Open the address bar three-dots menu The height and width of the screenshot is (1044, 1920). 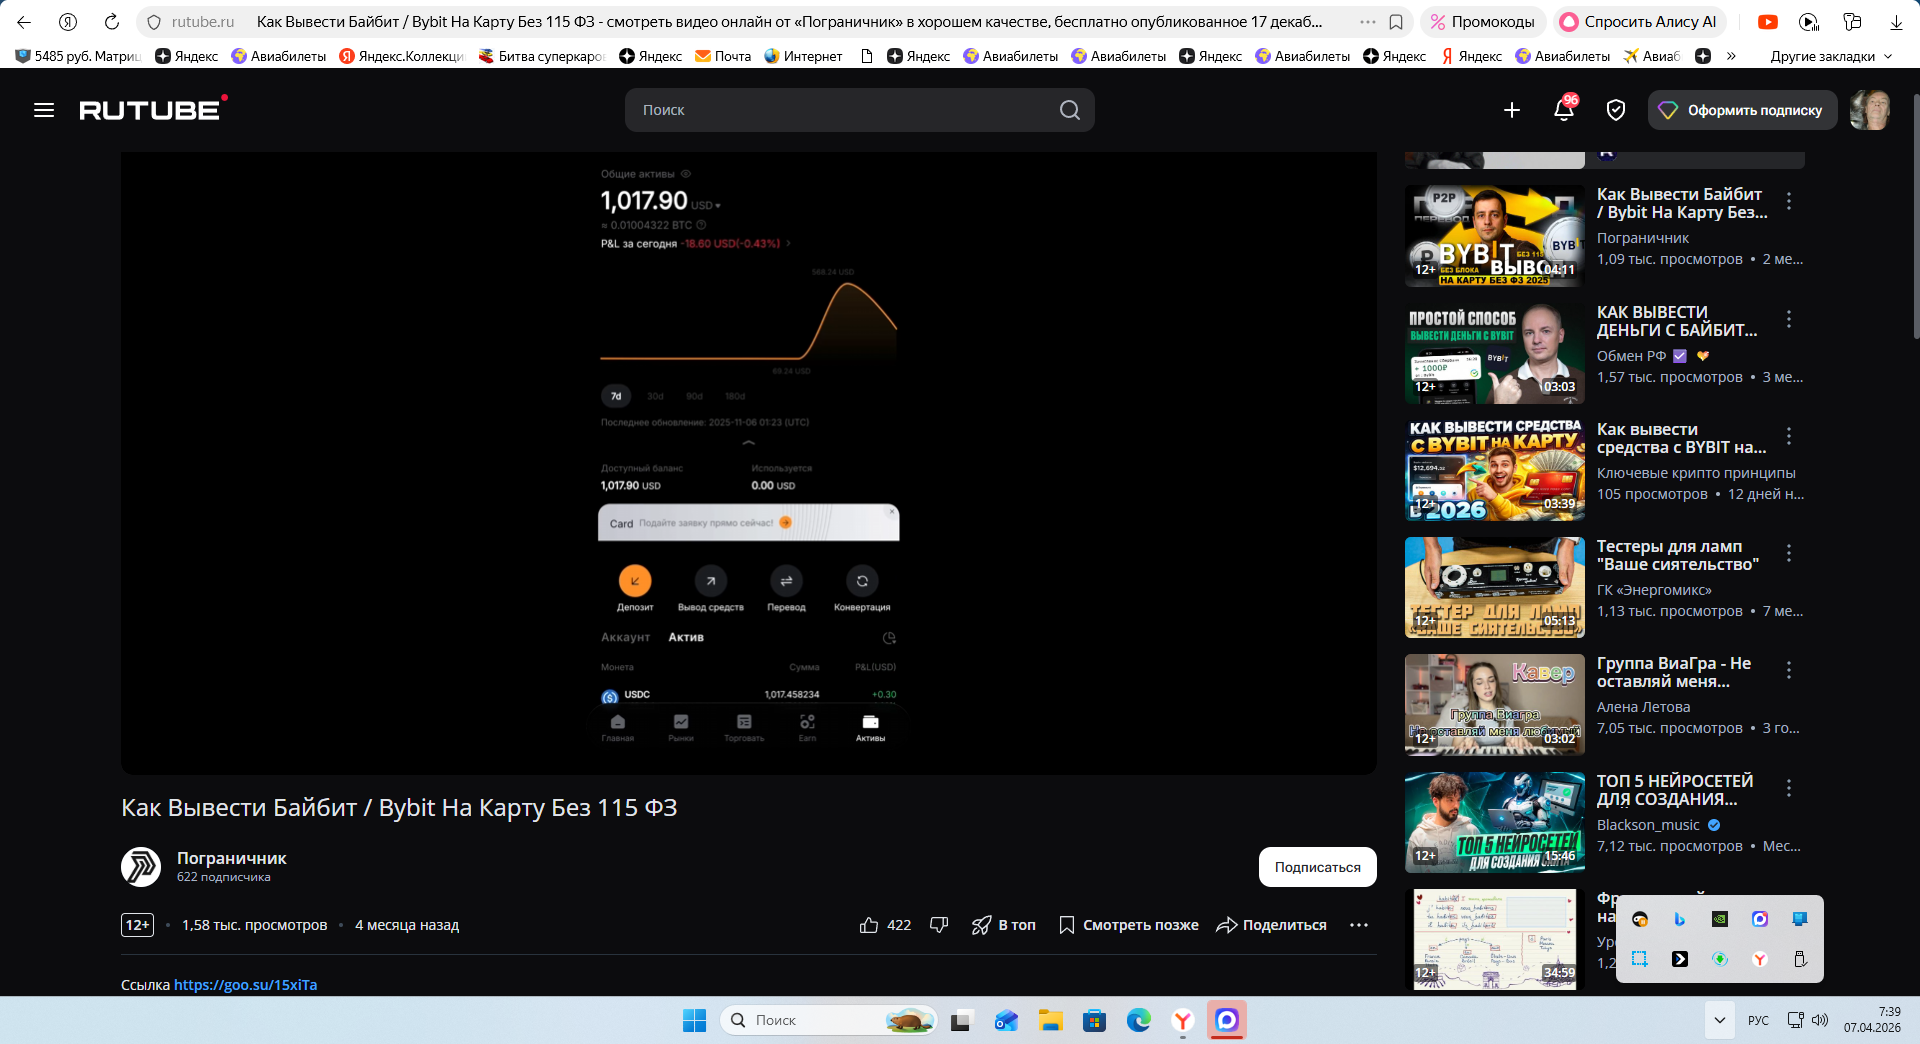pyautogui.click(x=1368, y=22)
